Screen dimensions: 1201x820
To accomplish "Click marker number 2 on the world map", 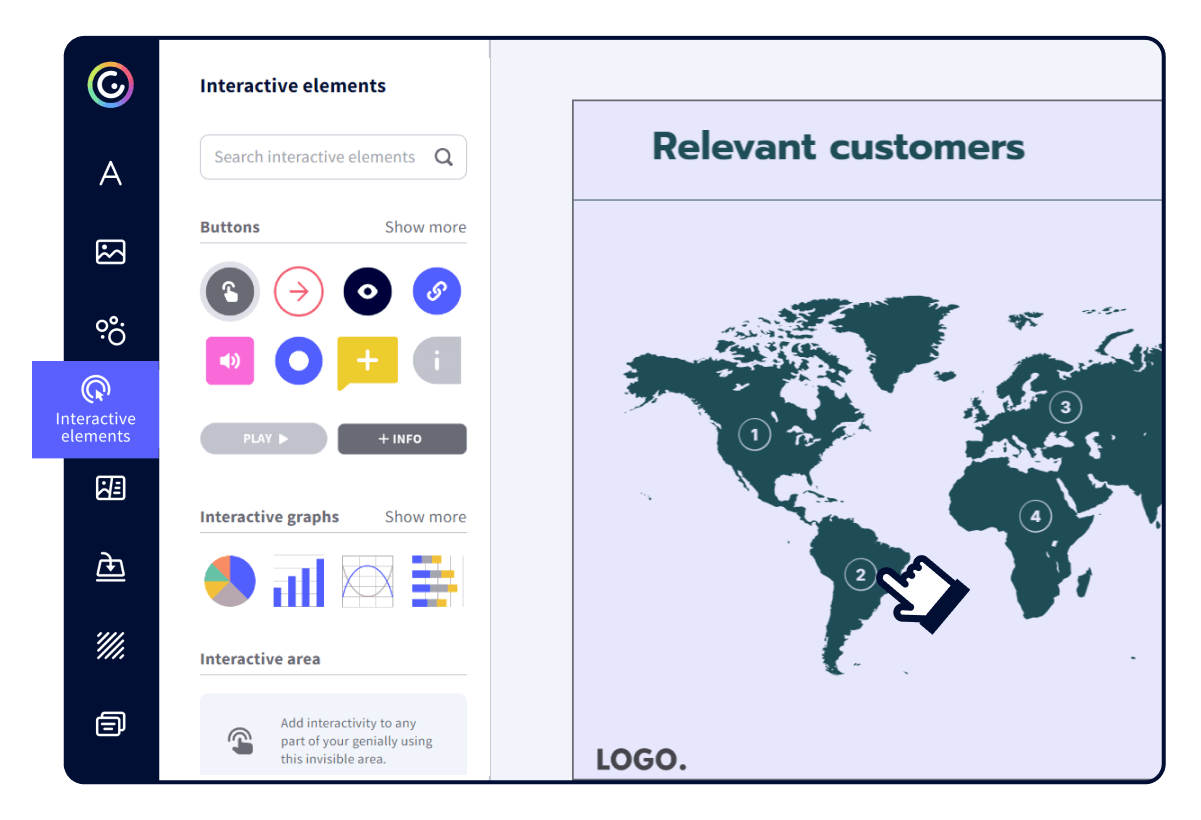I will [861, 575].
